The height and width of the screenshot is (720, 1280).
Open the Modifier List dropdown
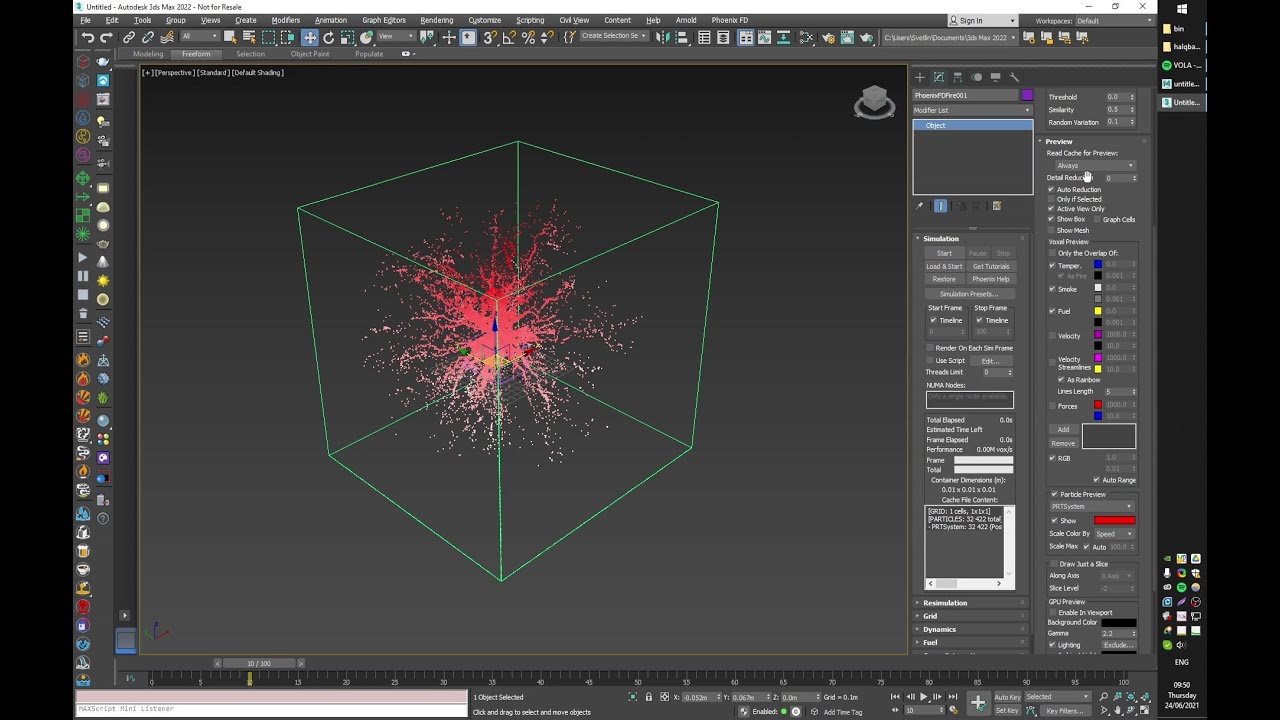pyautogui.click(x=972, y=110)
